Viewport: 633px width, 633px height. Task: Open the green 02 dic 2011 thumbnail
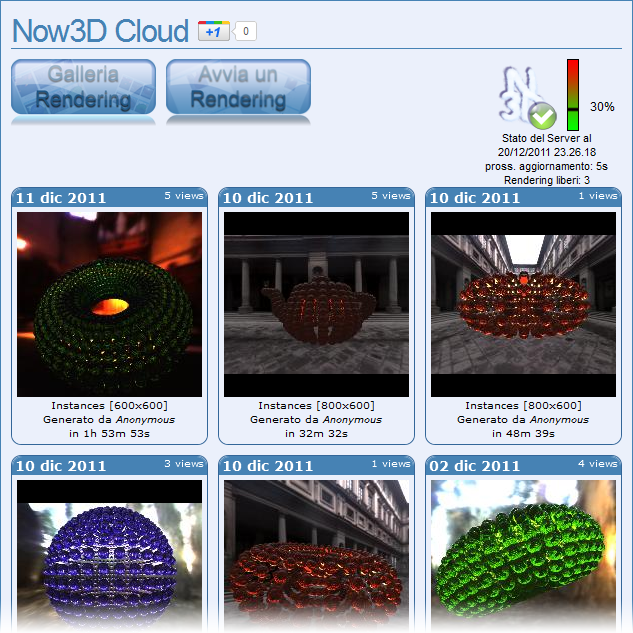point(524,556)
